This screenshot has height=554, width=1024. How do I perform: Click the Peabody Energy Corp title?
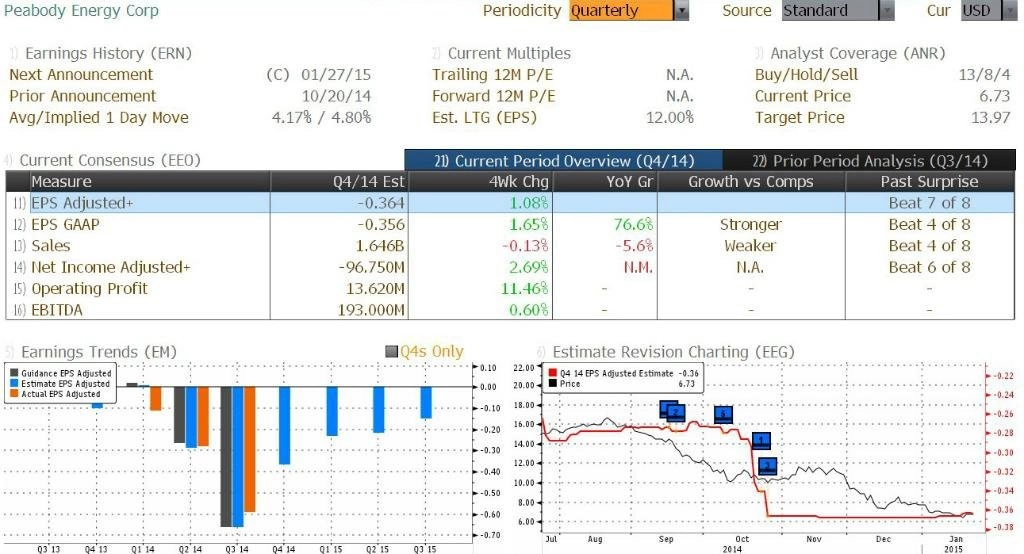(82, 10)
